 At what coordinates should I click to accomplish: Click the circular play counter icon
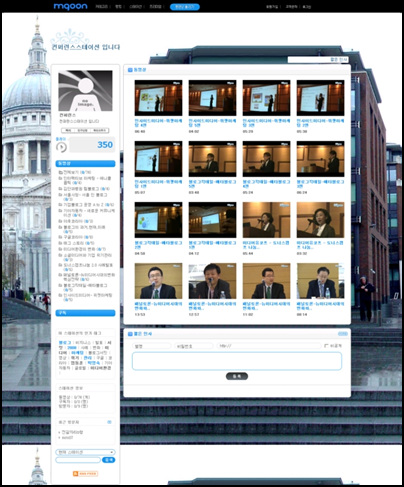[61, 147]
